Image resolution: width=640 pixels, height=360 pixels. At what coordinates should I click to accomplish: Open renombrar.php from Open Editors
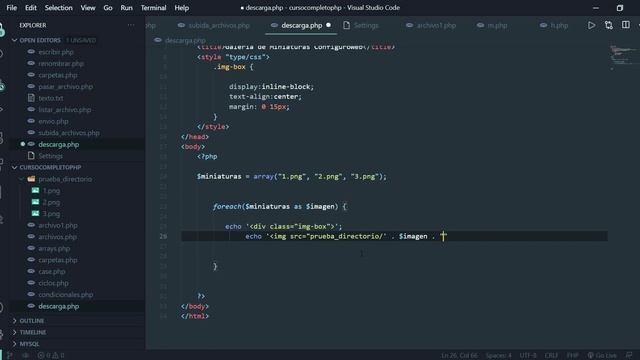pyautogui.click(x=61, y=64)
